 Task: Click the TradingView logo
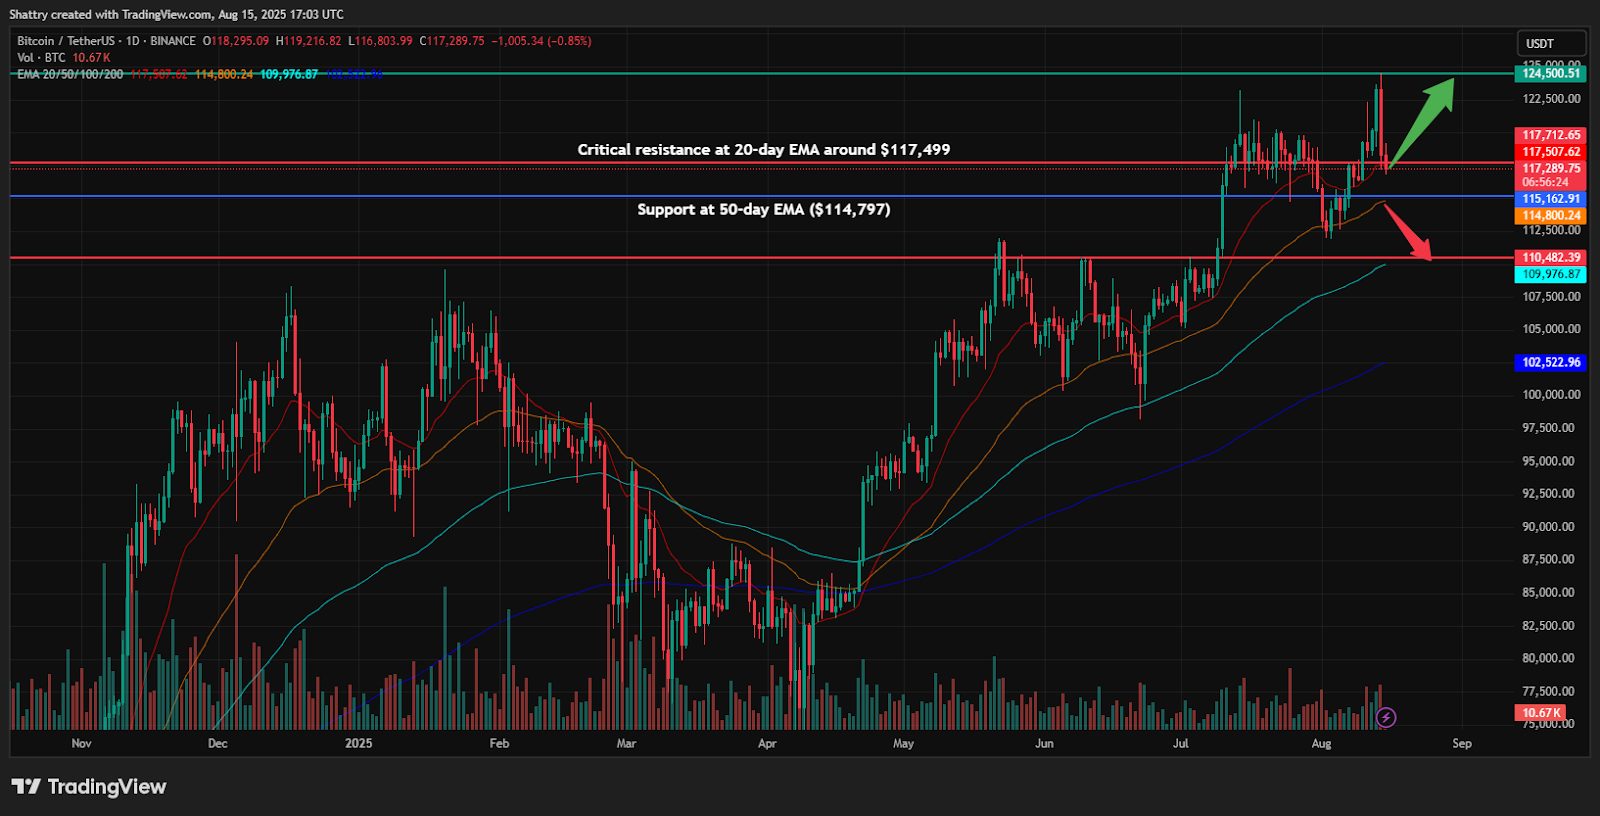tap(89, 787)
